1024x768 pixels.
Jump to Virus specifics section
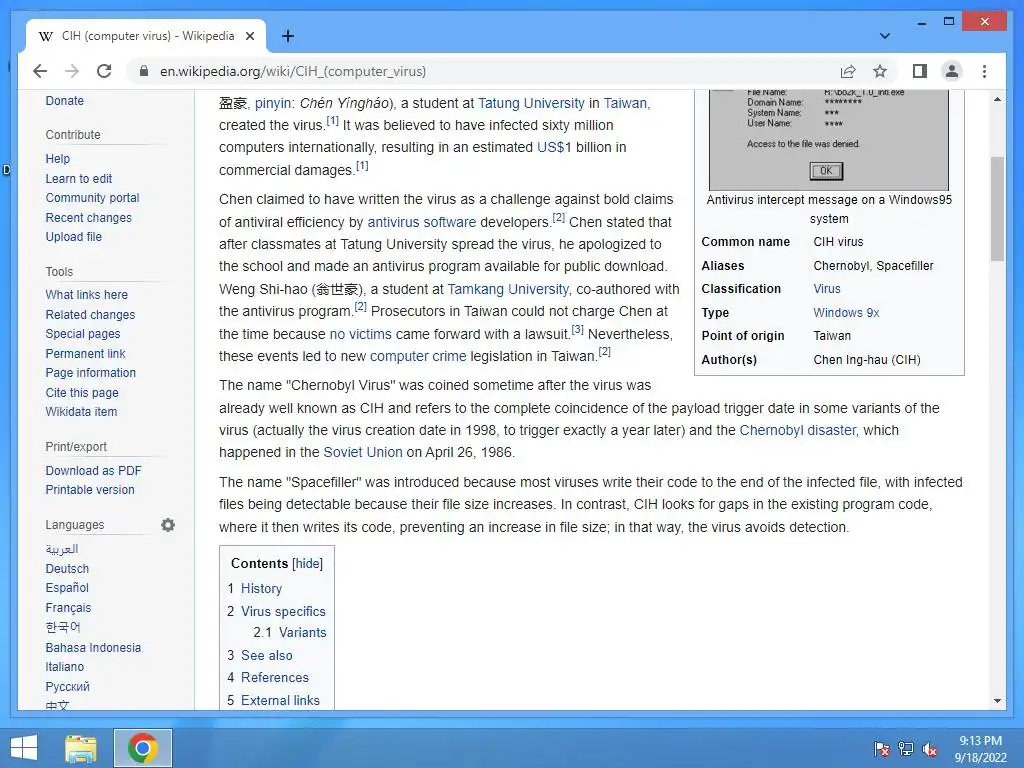[283, 611]
